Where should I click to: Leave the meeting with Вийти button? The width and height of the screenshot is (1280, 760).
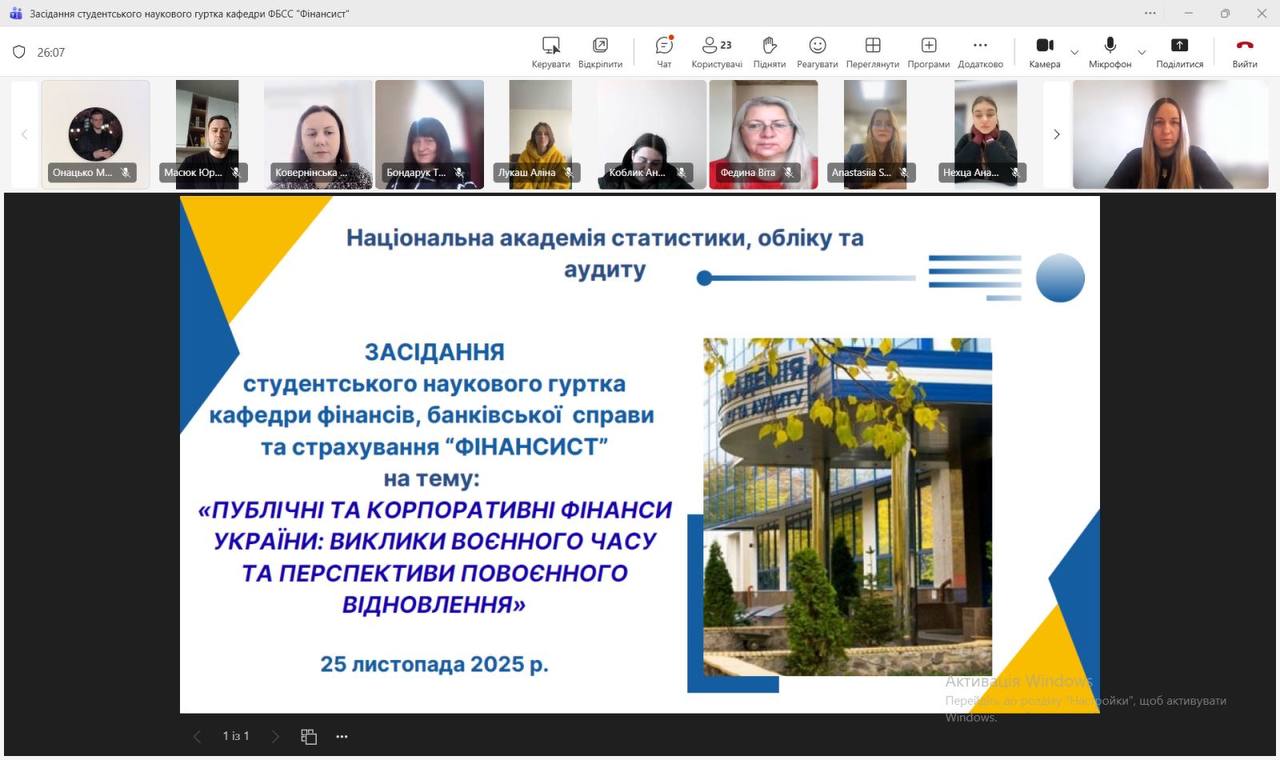point(1244,51)
